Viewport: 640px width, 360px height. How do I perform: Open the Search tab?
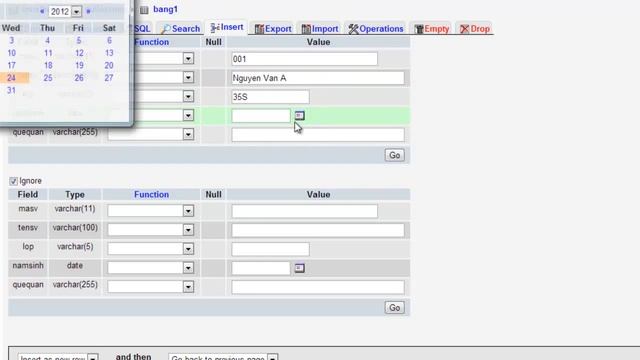point(180,29)
